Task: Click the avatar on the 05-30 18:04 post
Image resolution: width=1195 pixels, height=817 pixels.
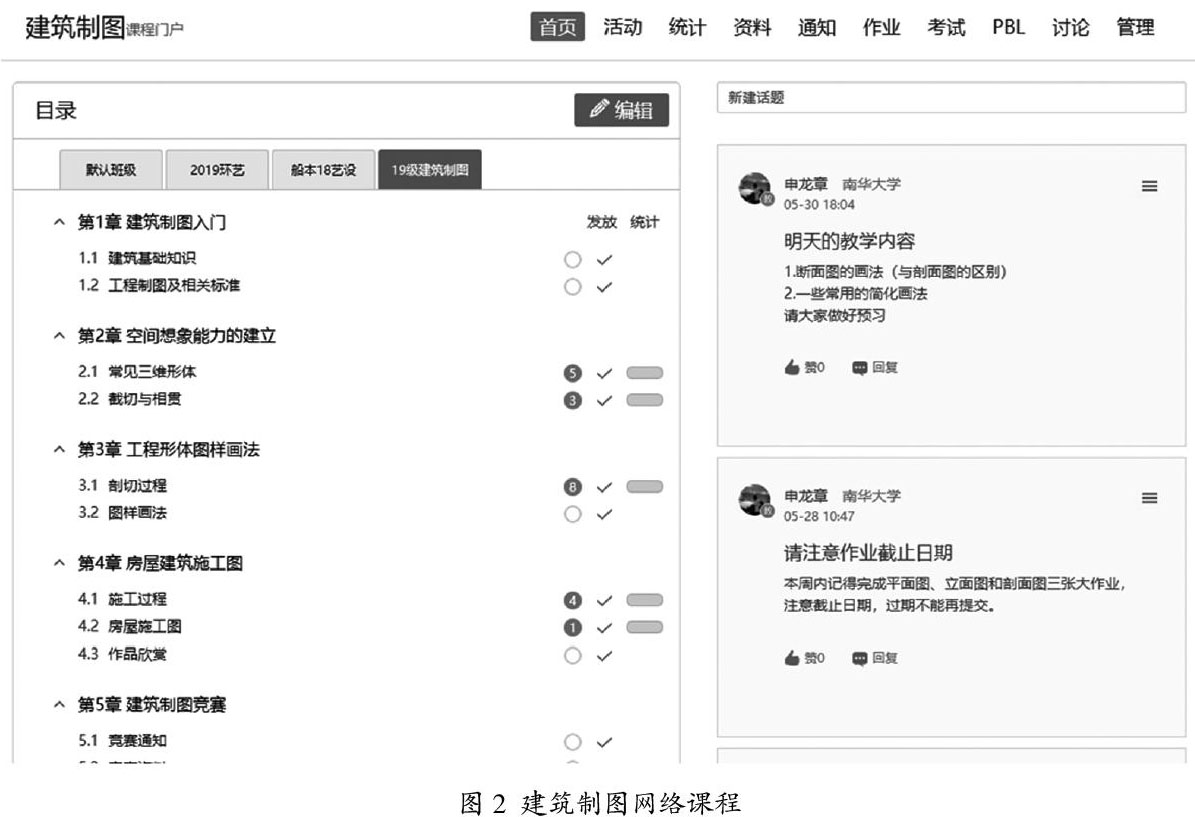Action: (x=755, y=189)
